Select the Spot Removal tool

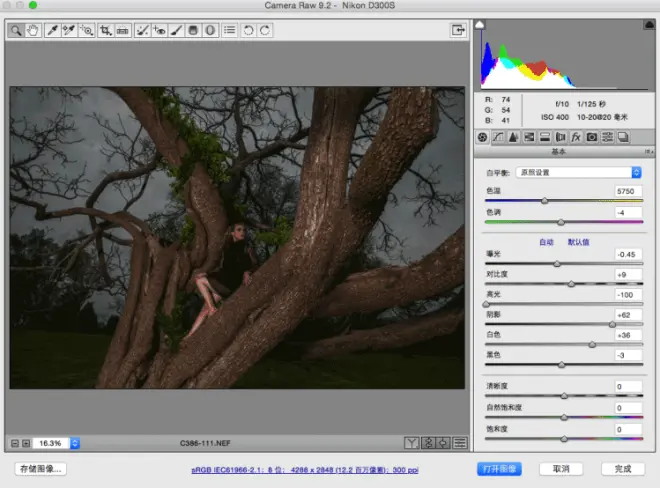pos(142,30)
